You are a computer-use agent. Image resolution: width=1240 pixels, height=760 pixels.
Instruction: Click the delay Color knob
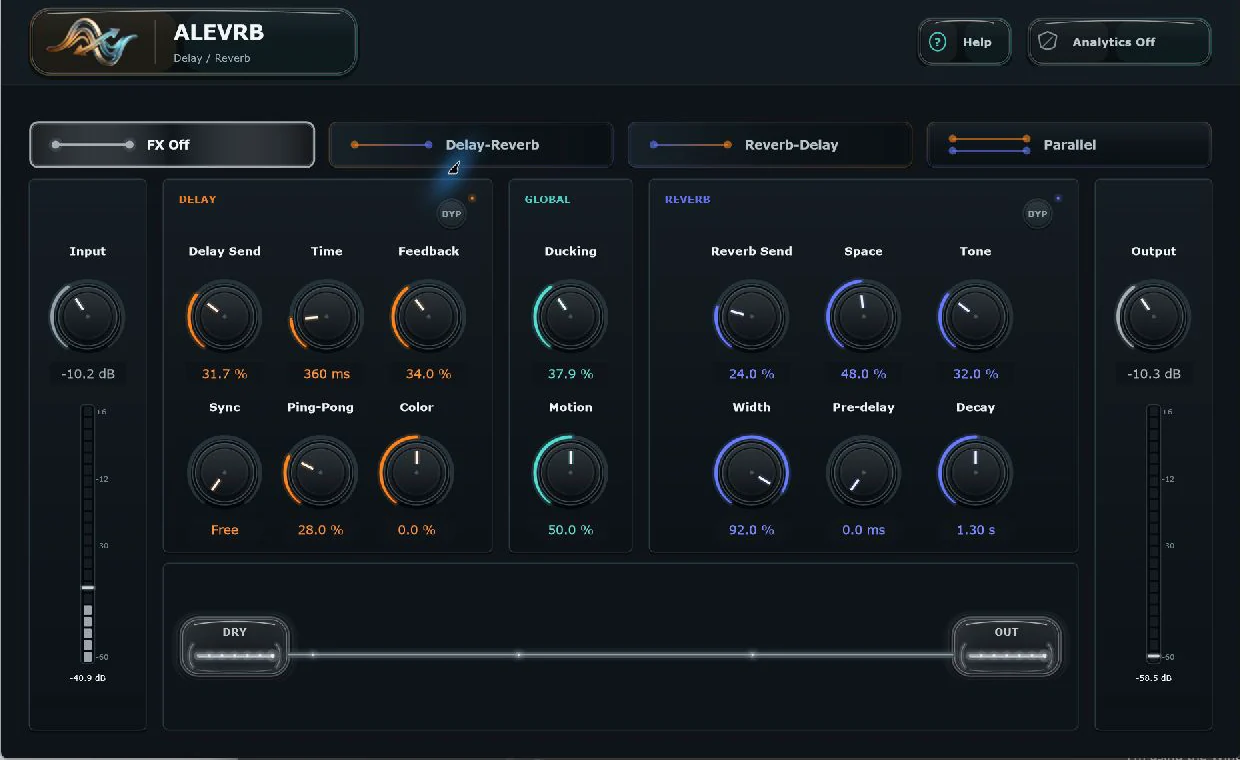[x=416, y=472]
